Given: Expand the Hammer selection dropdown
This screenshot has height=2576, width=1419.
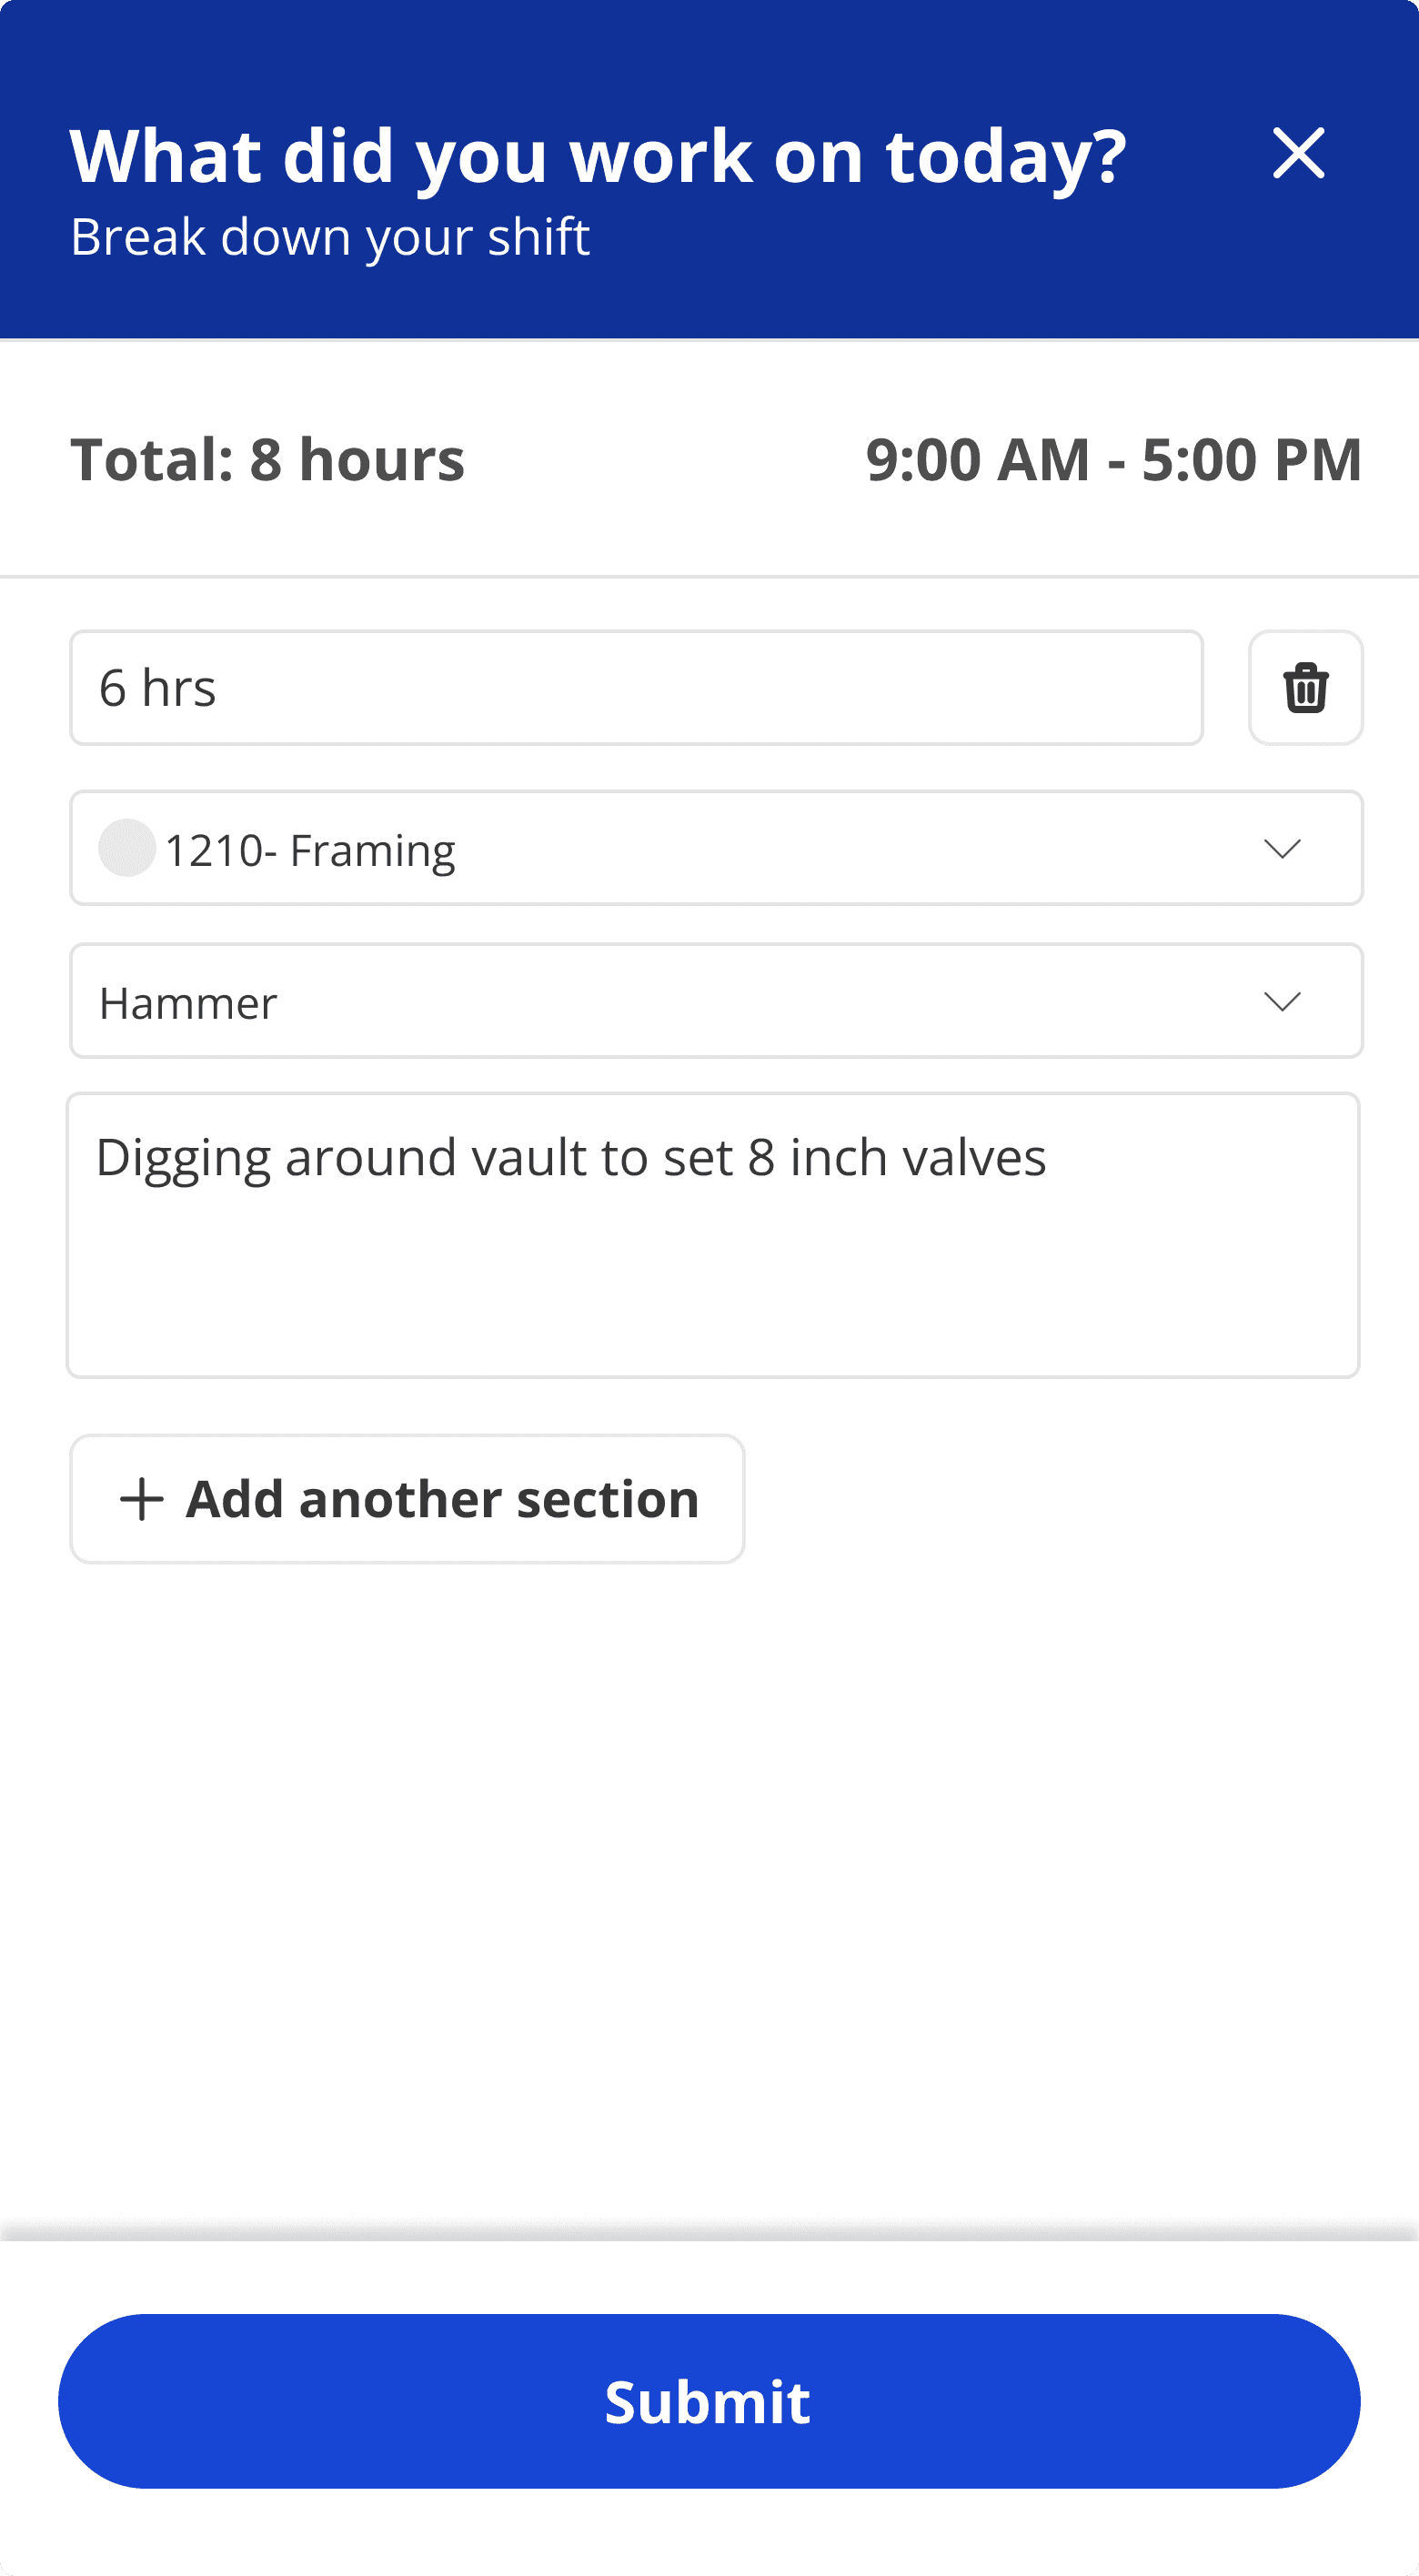Looking at the screenshot, I should click(x=715, y=1001).
